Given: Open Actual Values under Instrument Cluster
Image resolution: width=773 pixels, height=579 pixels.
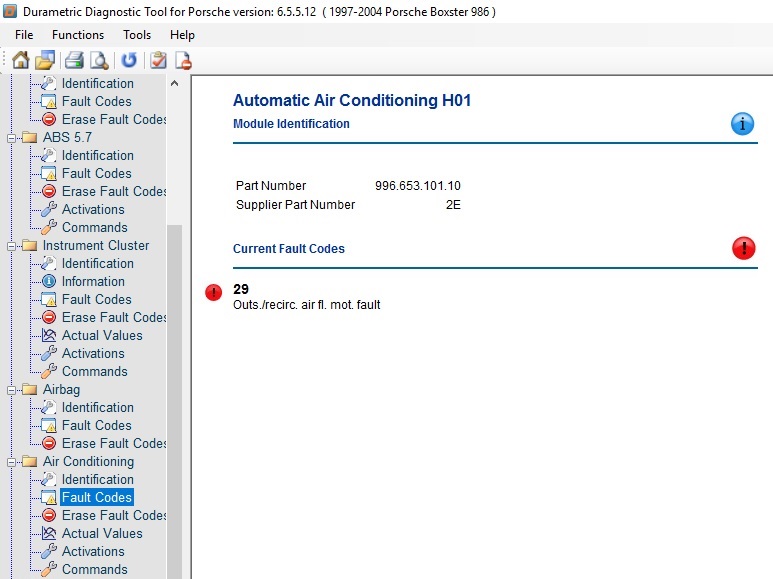Looking at the screenshot, I should click(x=102, y=335).
